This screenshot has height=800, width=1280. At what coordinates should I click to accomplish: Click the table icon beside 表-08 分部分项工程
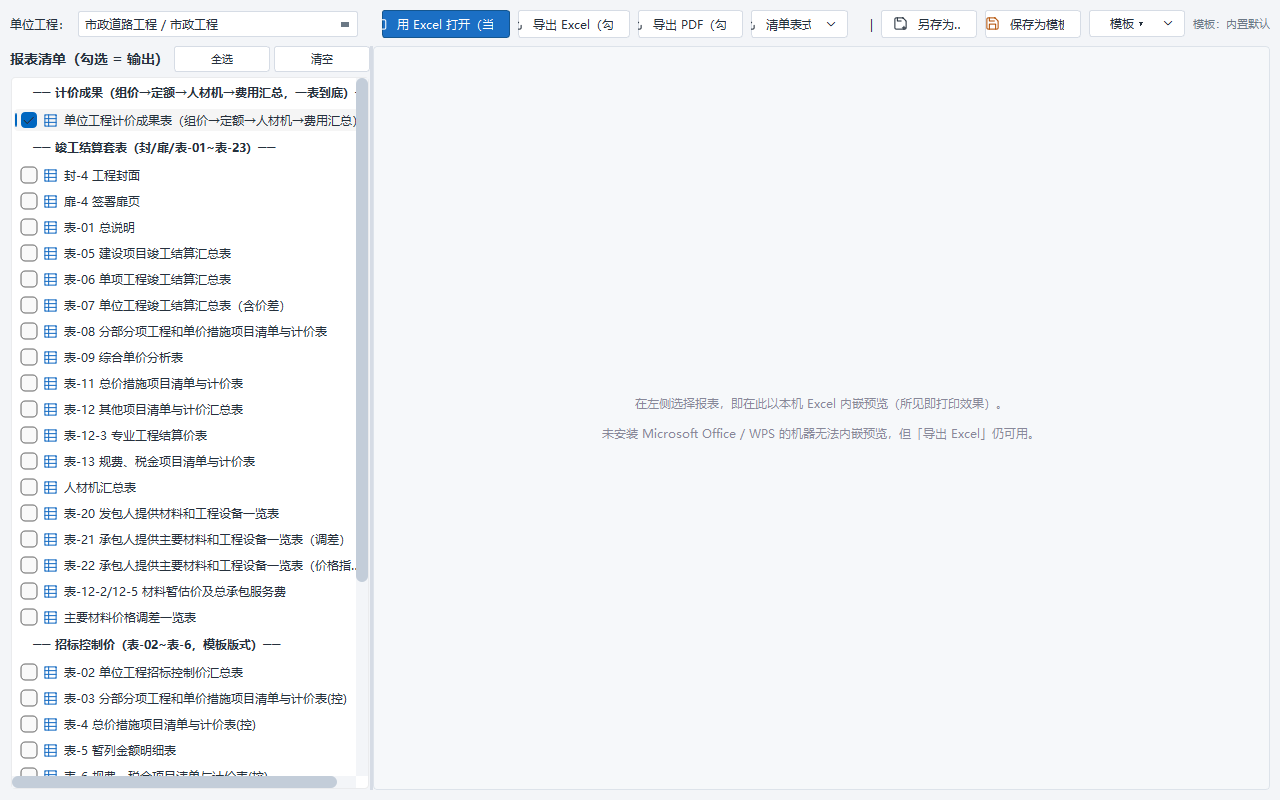[51, 331]
